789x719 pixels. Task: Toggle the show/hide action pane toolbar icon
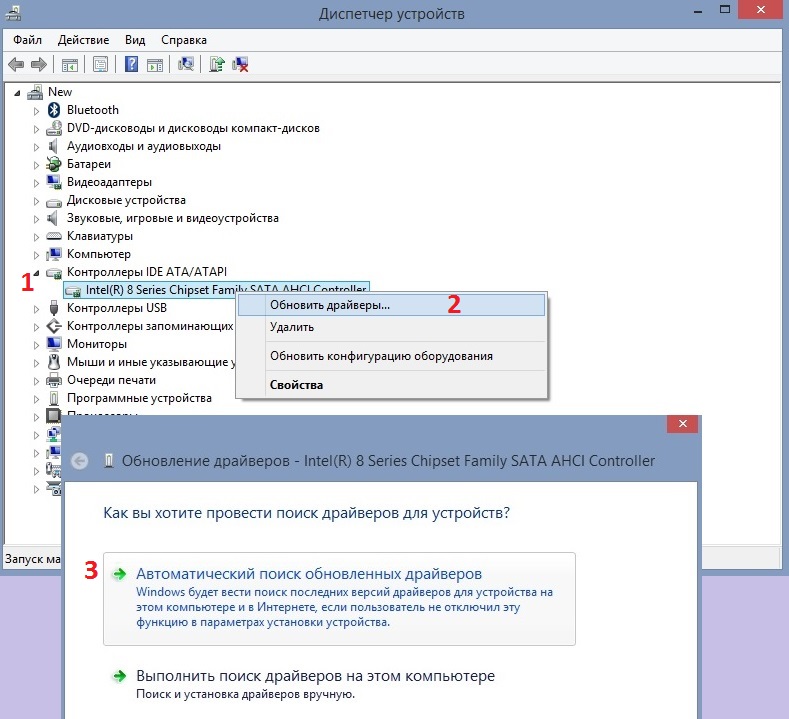pos(155,64)
